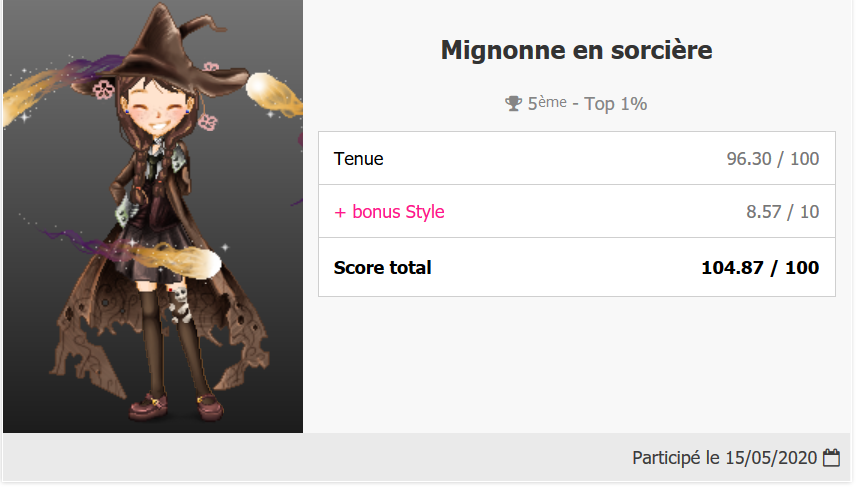Click the 96.30 / 100 outfit score
This screenshot has width=859, height=487.
coord(772,158)
